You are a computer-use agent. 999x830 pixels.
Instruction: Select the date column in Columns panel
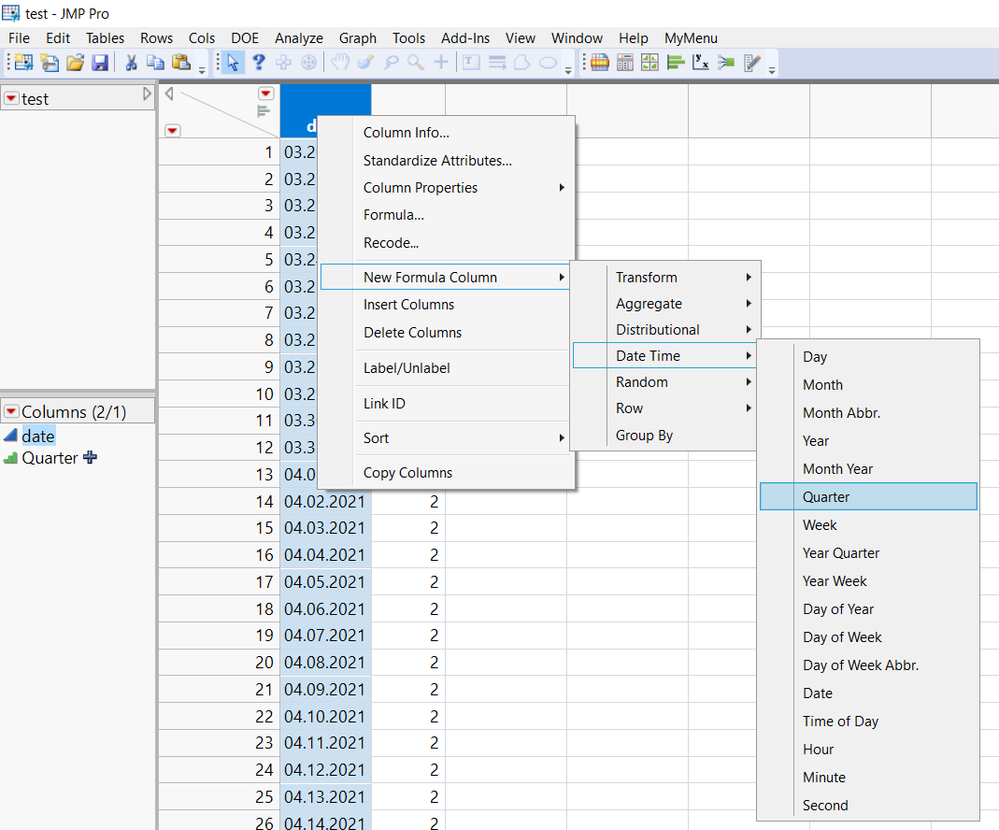tap(38, 436)
